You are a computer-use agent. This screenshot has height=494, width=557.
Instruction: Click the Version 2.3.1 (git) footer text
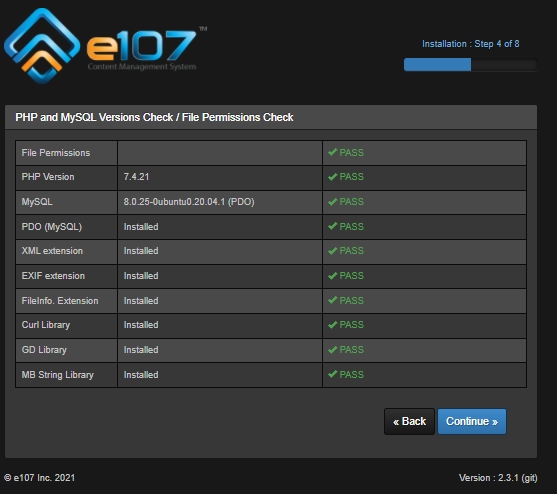498,478
